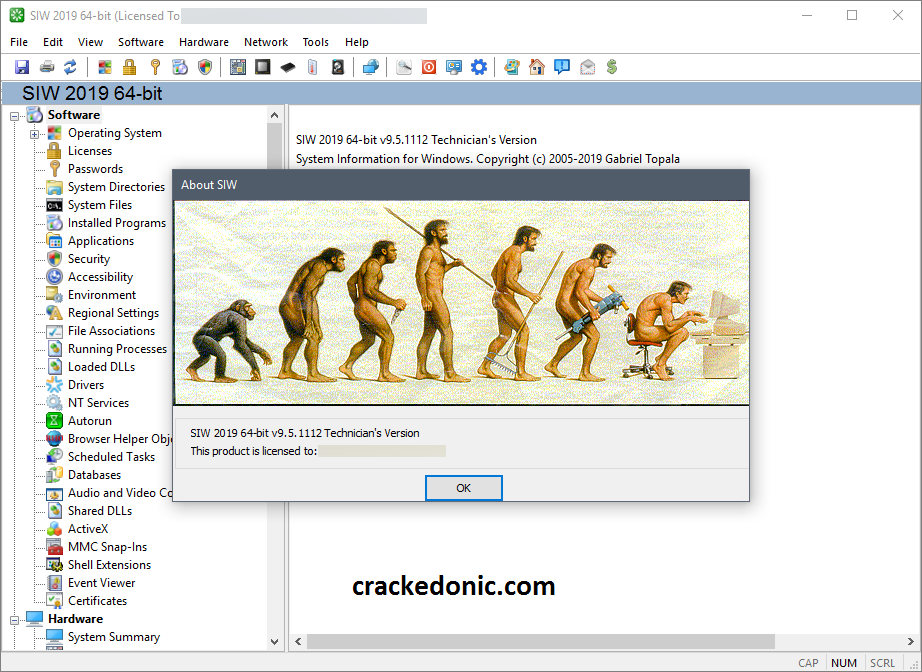The image size is (922, 672).
Task: Click the Print toolbar icon
Action: (46, 67)
